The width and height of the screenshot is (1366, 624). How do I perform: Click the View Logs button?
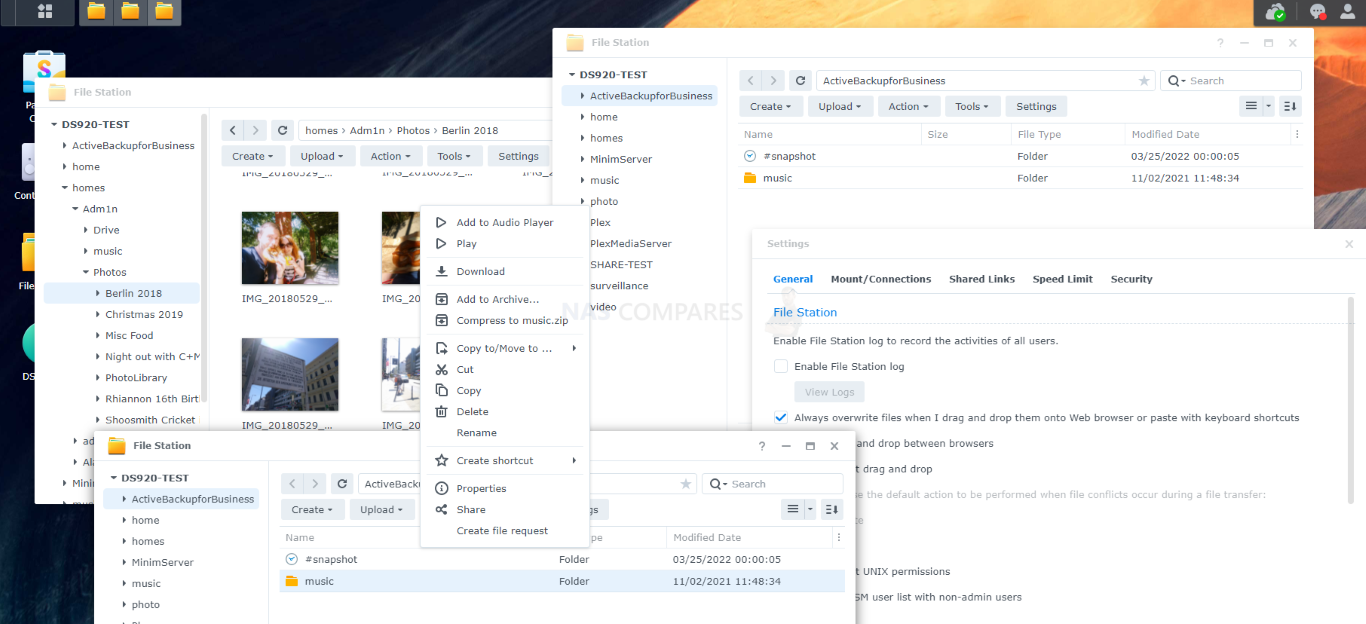(x=830, y=392)
